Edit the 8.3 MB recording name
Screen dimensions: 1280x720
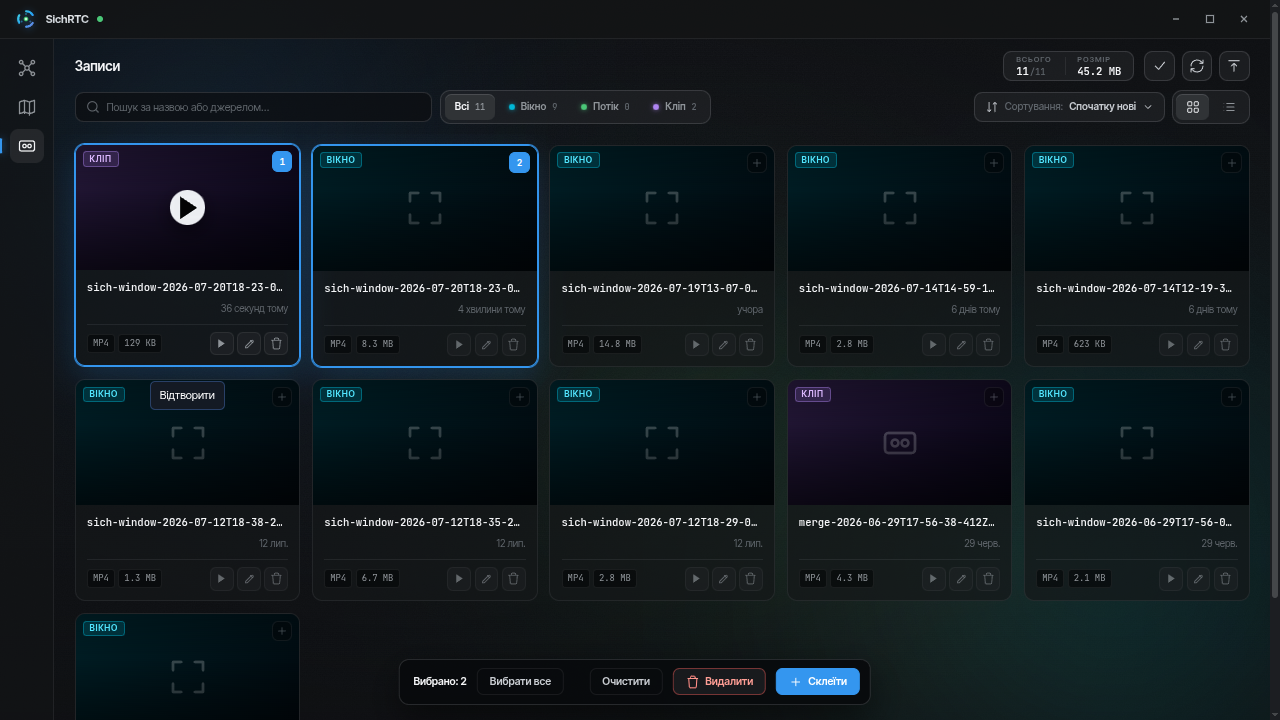coord(486,344)
